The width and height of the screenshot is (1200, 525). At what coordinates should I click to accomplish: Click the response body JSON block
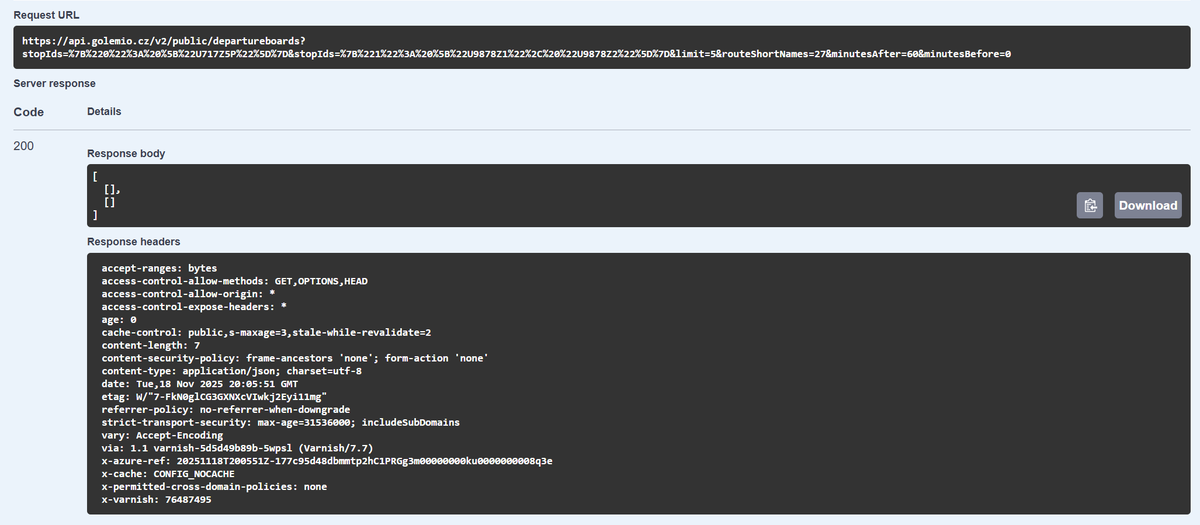tap(639, 194)
